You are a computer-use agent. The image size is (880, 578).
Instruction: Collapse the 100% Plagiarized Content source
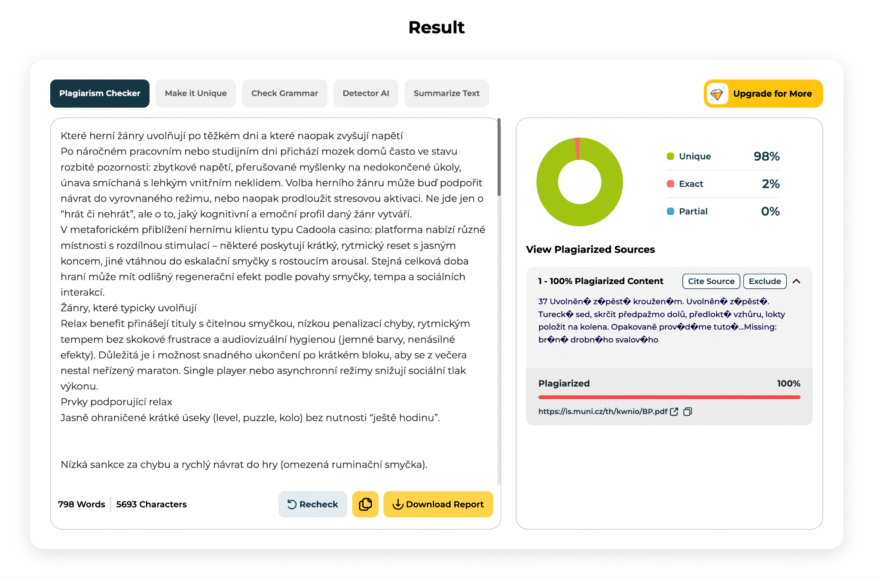pos(797,281)
